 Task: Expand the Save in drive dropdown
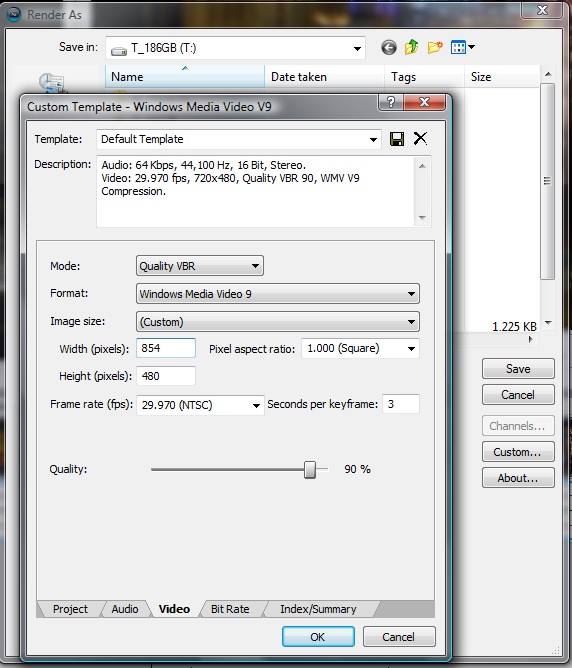click(x=357, y=48)
